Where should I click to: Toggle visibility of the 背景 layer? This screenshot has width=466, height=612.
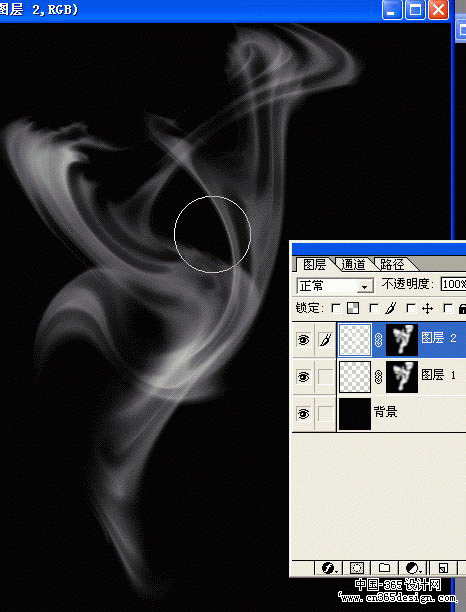[304, 413]
